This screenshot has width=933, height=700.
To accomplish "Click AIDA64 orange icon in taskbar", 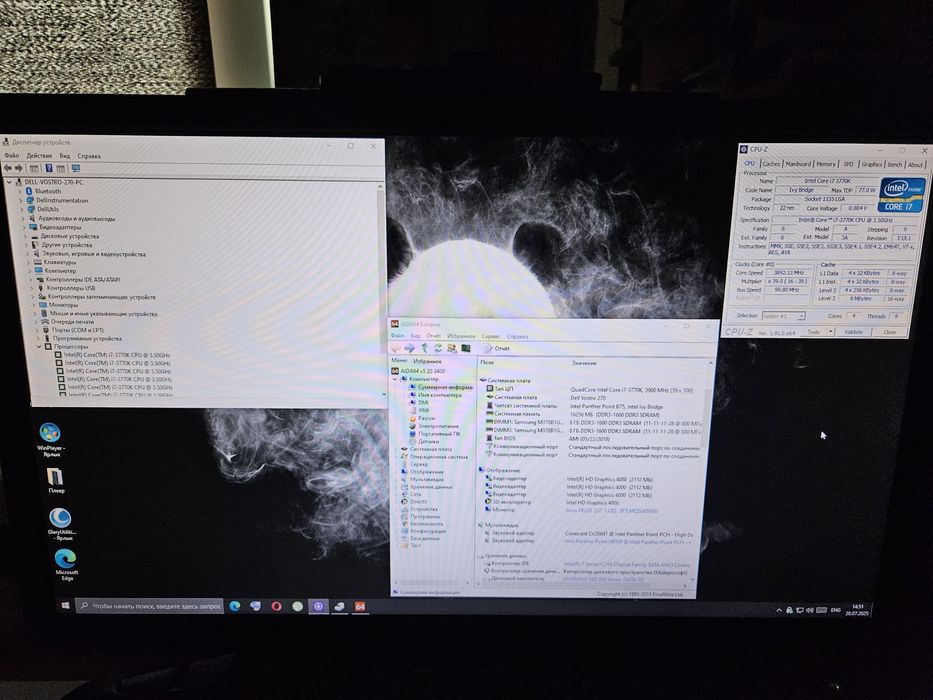I will point(360,607).
